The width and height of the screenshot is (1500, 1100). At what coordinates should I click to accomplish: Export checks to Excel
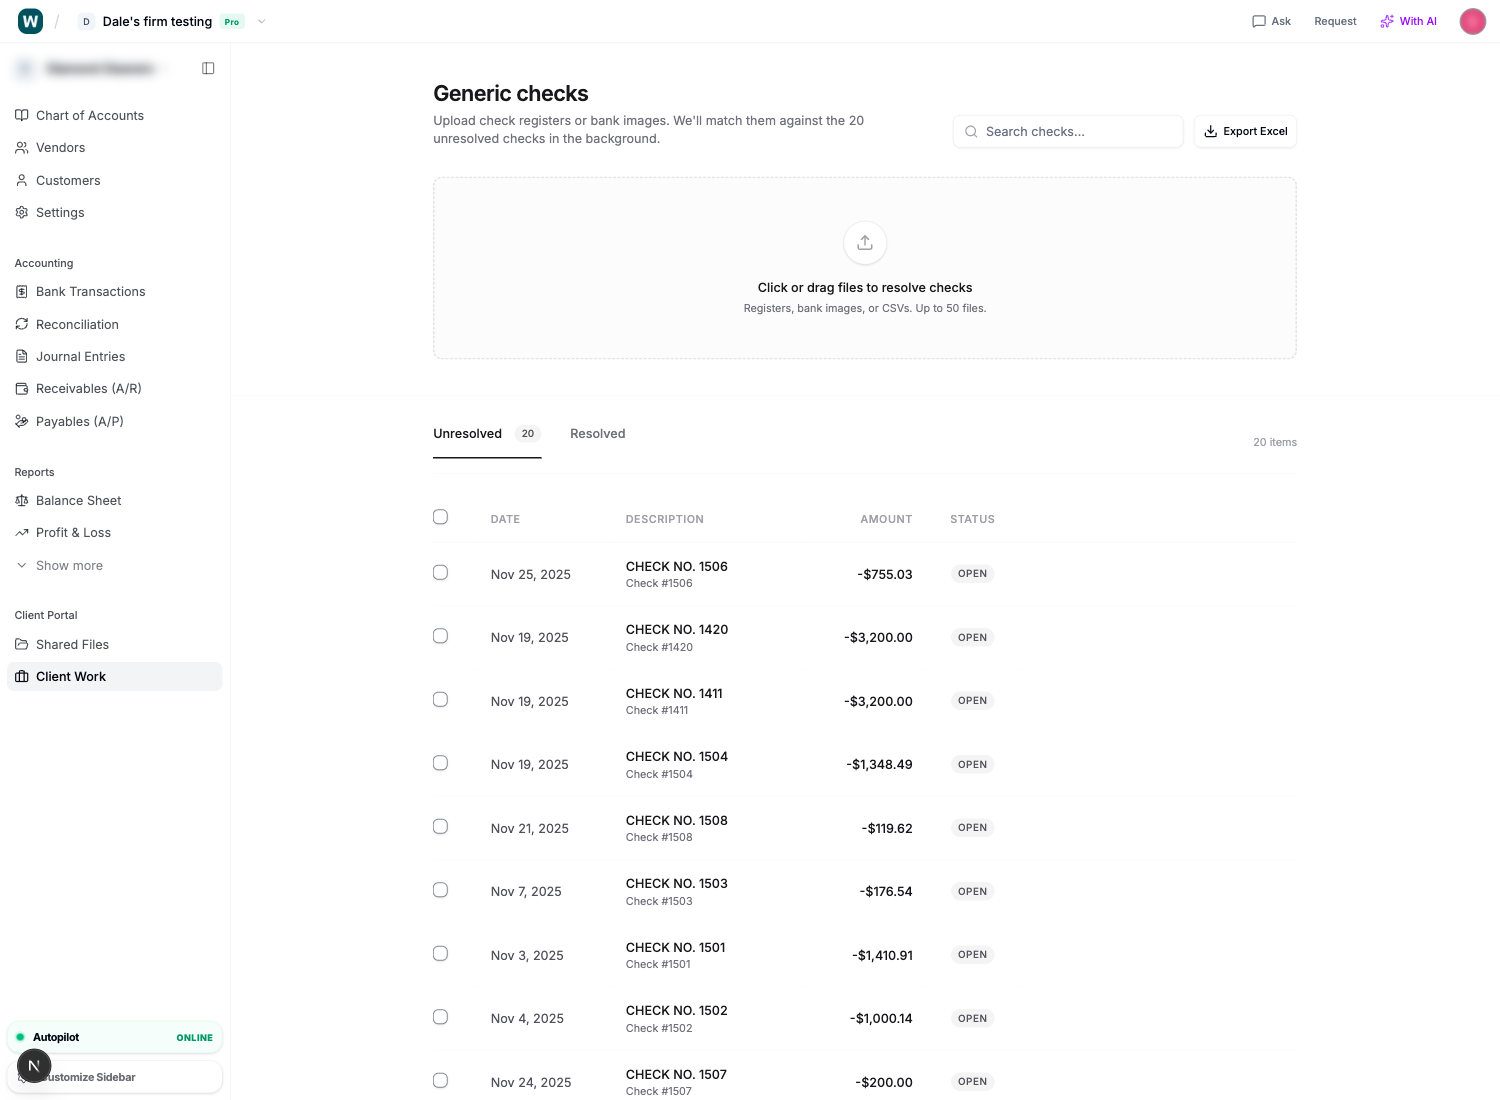[x=1245, y=131]
